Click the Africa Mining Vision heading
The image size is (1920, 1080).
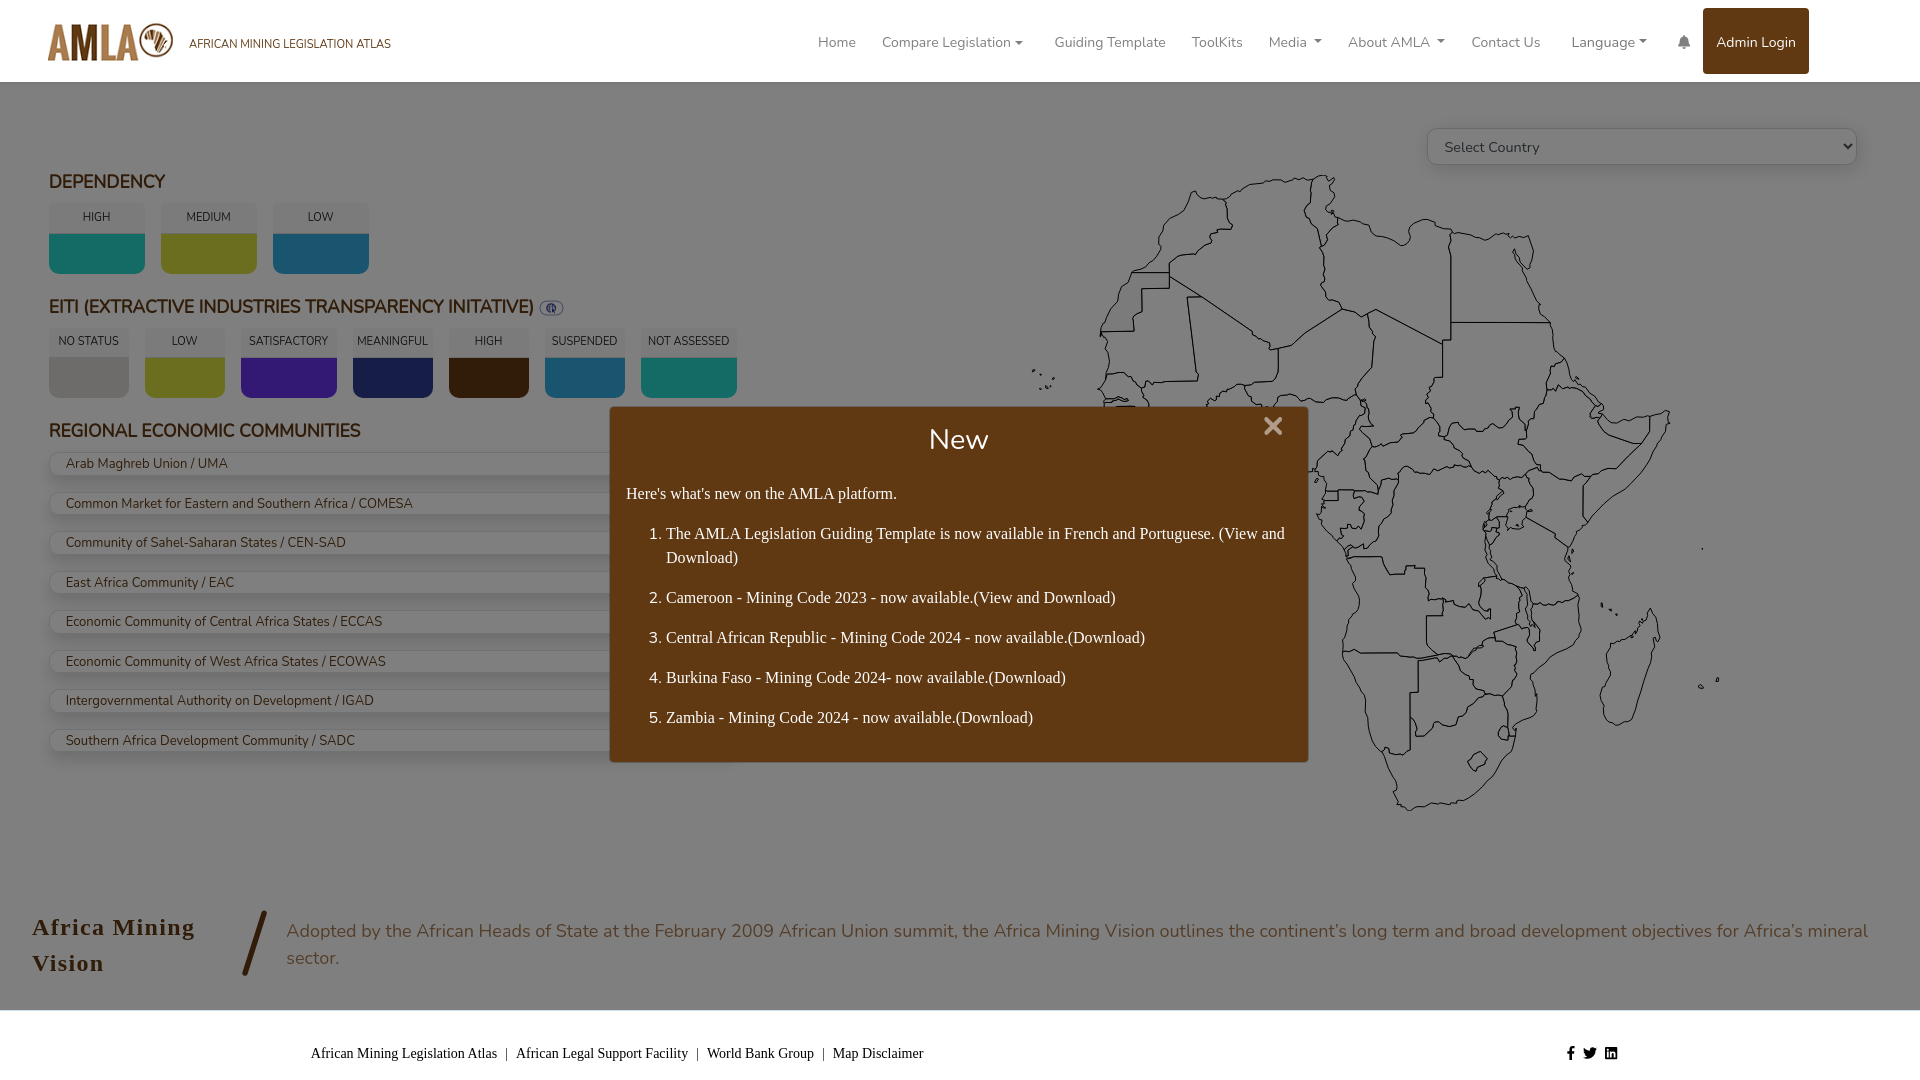[x=113, y=945]
